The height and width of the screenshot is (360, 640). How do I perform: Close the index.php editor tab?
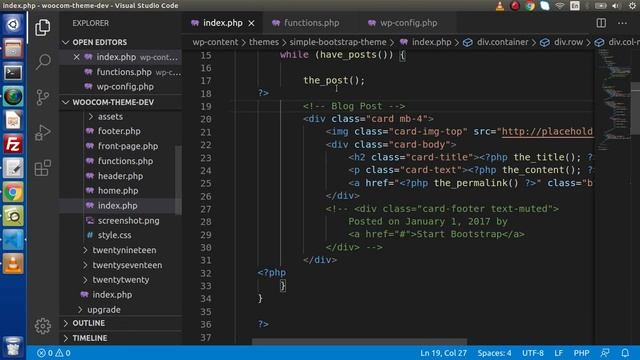(x=251, y=23)
